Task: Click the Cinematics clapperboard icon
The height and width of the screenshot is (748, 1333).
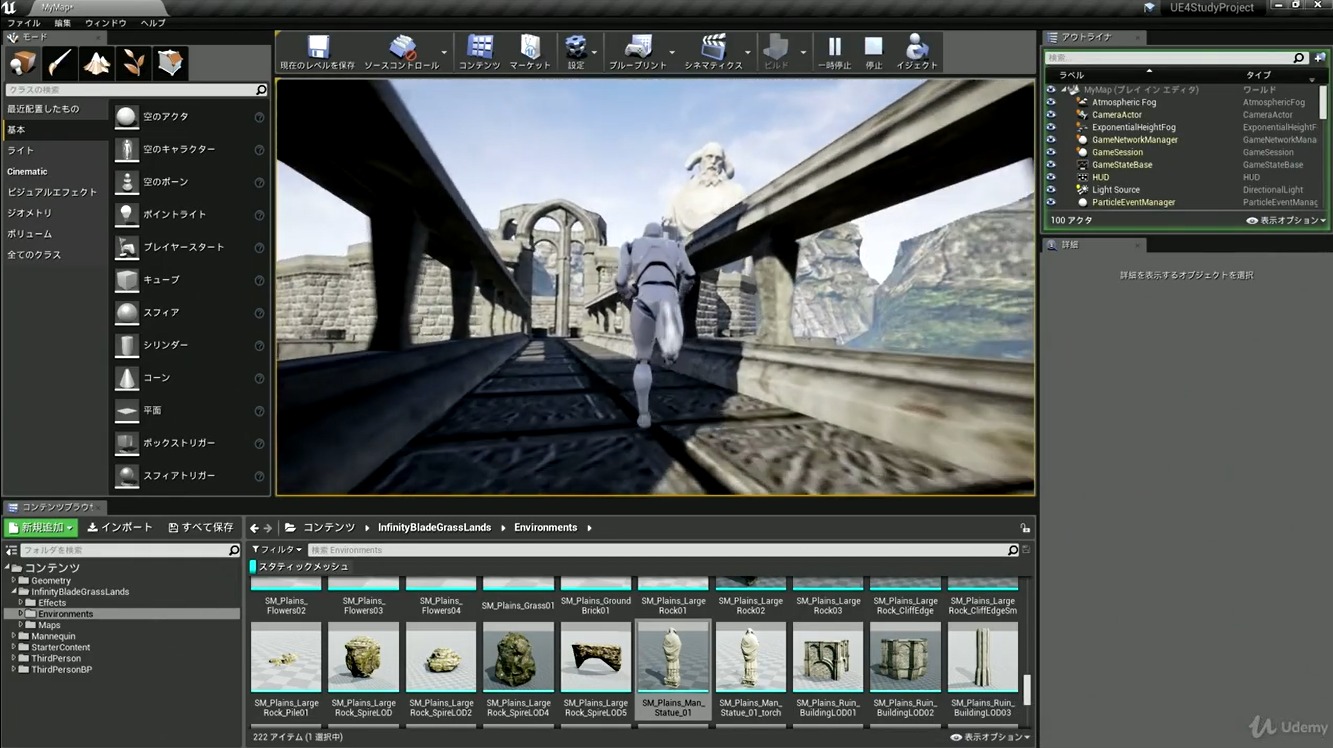Action: point(713,48)
